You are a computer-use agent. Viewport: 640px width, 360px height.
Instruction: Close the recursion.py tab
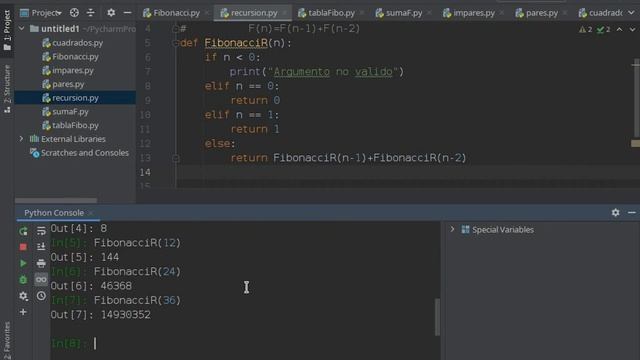tap(284, 13)
